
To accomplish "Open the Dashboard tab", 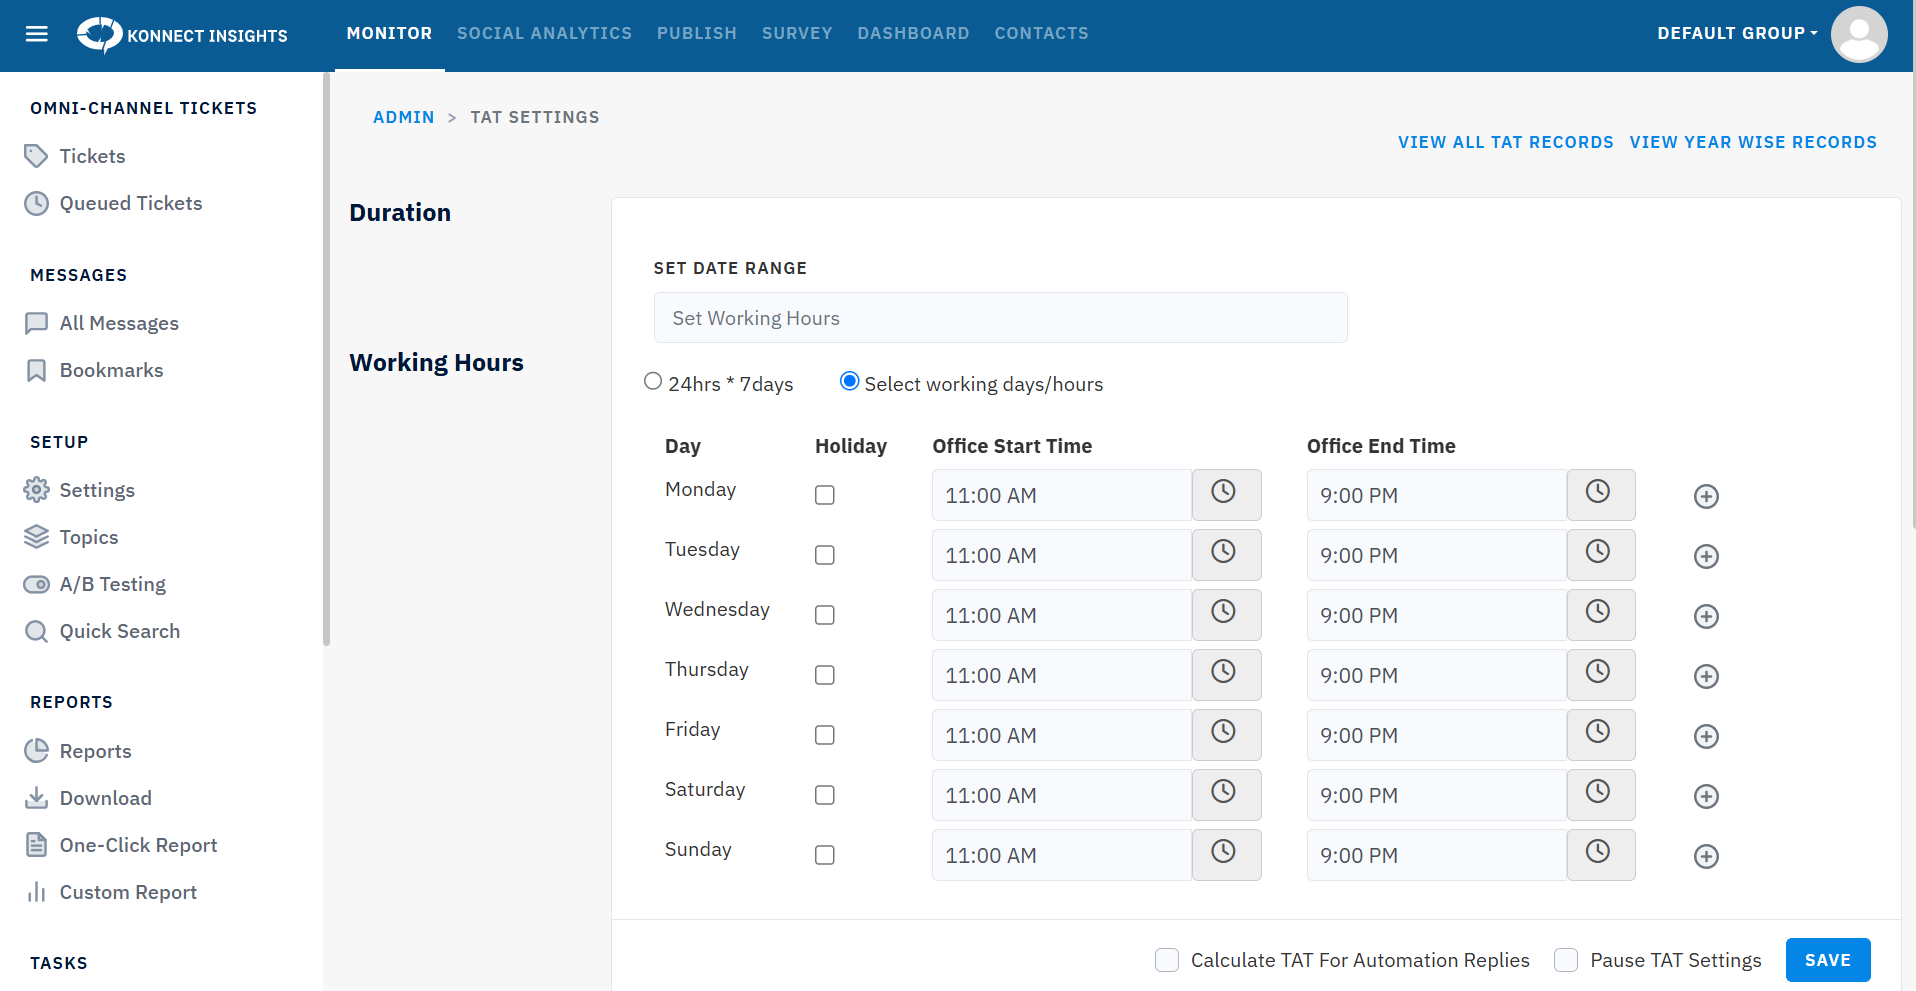I will 912,34.
